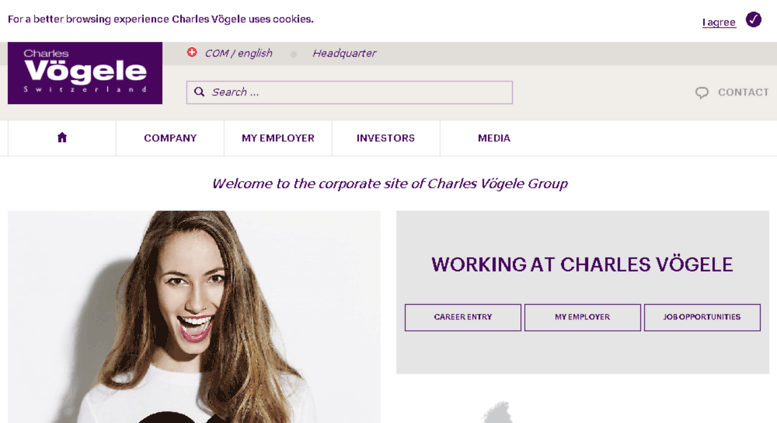This screenshot has width=777, height=423.
Task: Open the MY EMPLOYER navigation menu
Action: point(278,138)
